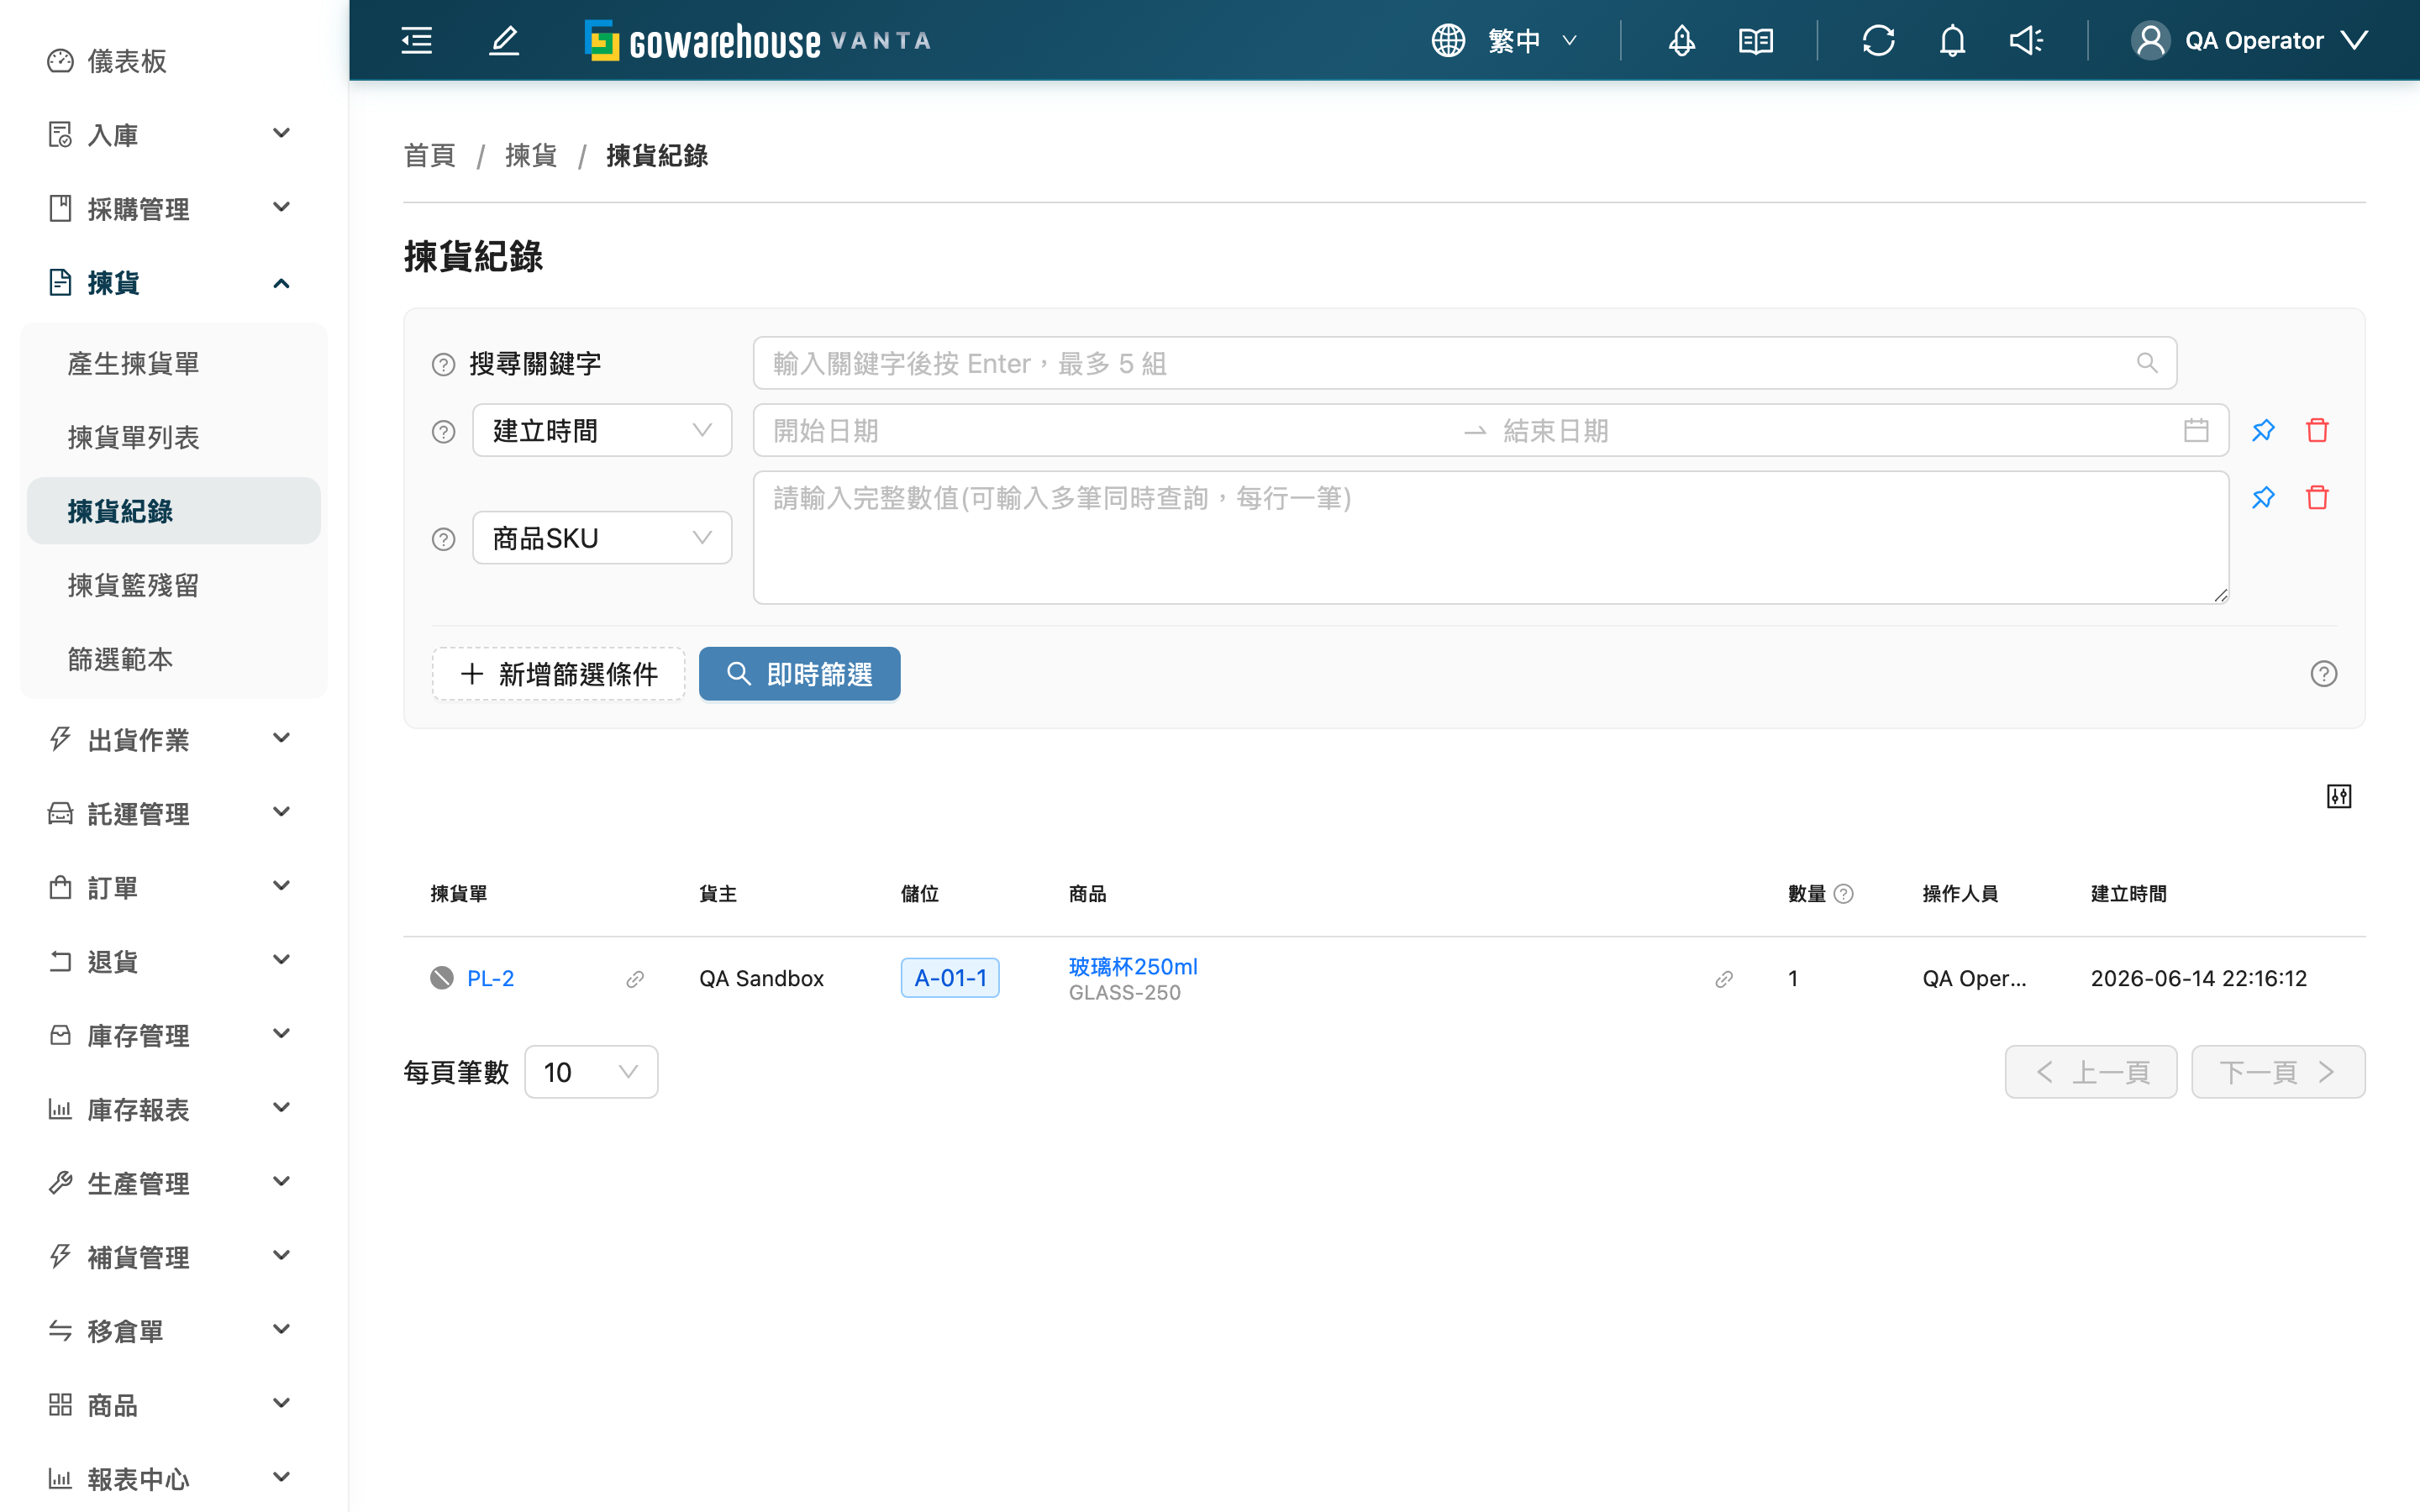This screenshot has height=1512, width=2420.
Task: Click the filter panel help icon
Action: click(2324, 674)
